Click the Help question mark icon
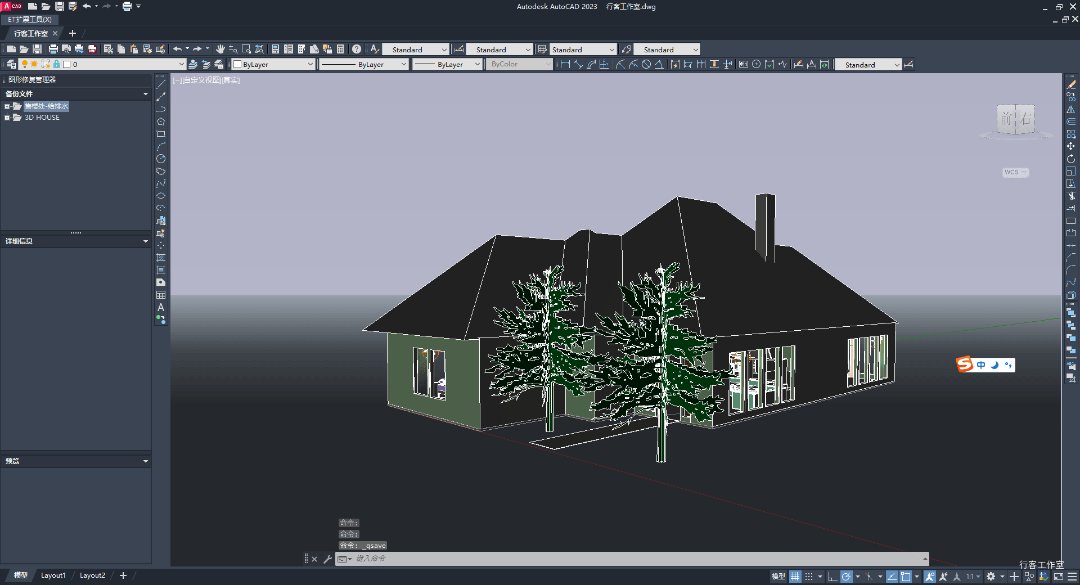Viewport: 1080px width, 585px height. 356,49
